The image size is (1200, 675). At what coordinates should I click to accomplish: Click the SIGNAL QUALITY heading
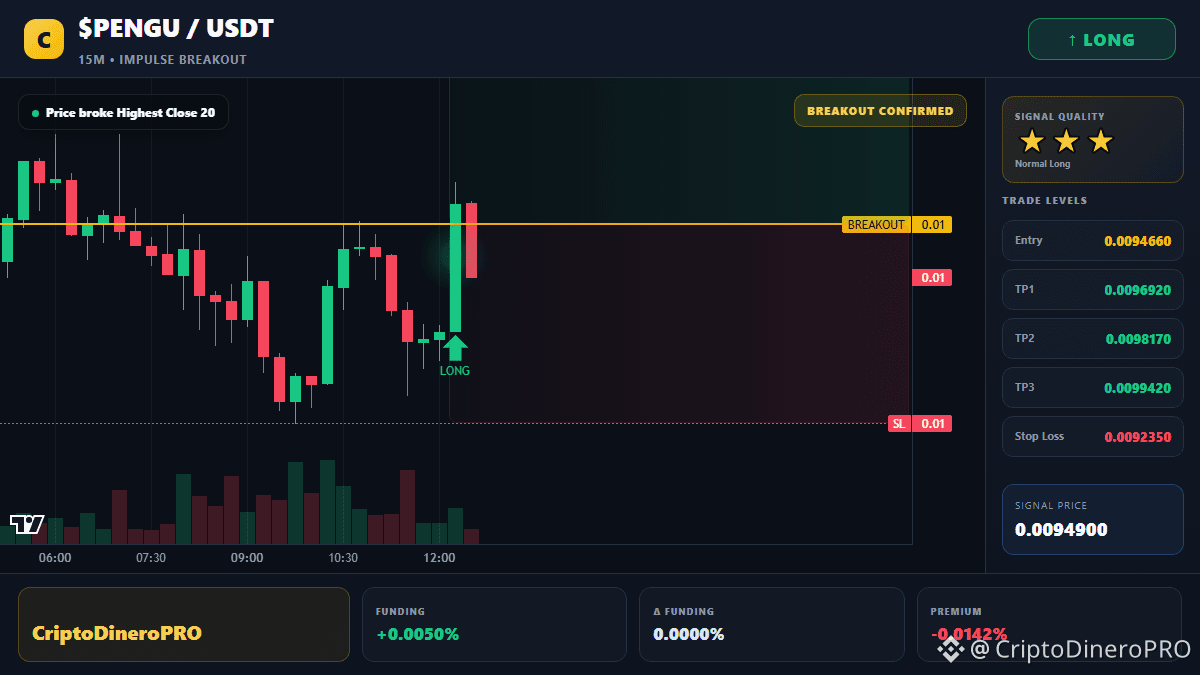[1060, 117]
